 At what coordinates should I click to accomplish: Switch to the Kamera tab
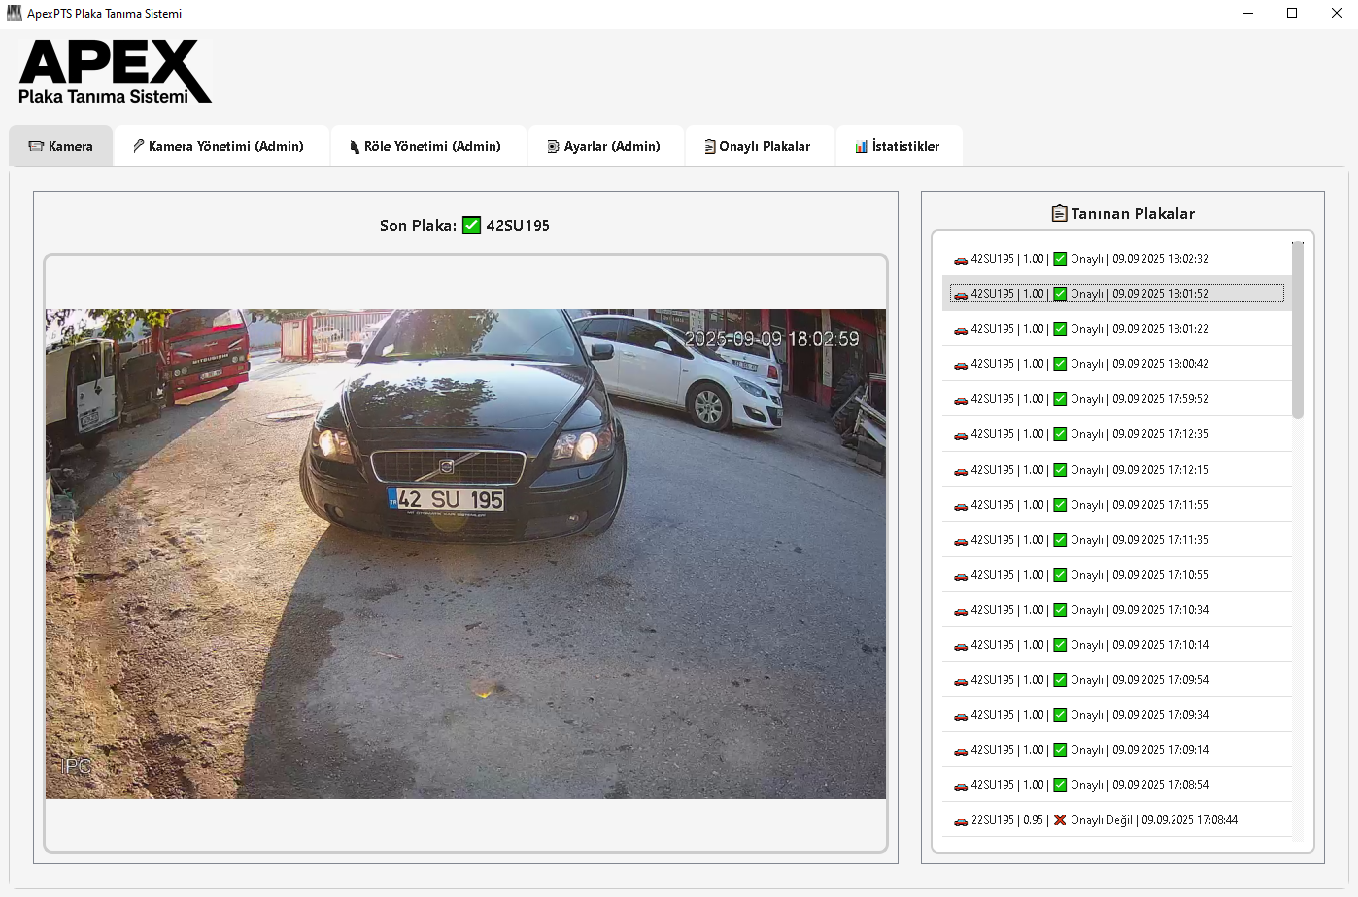point(61,146)
